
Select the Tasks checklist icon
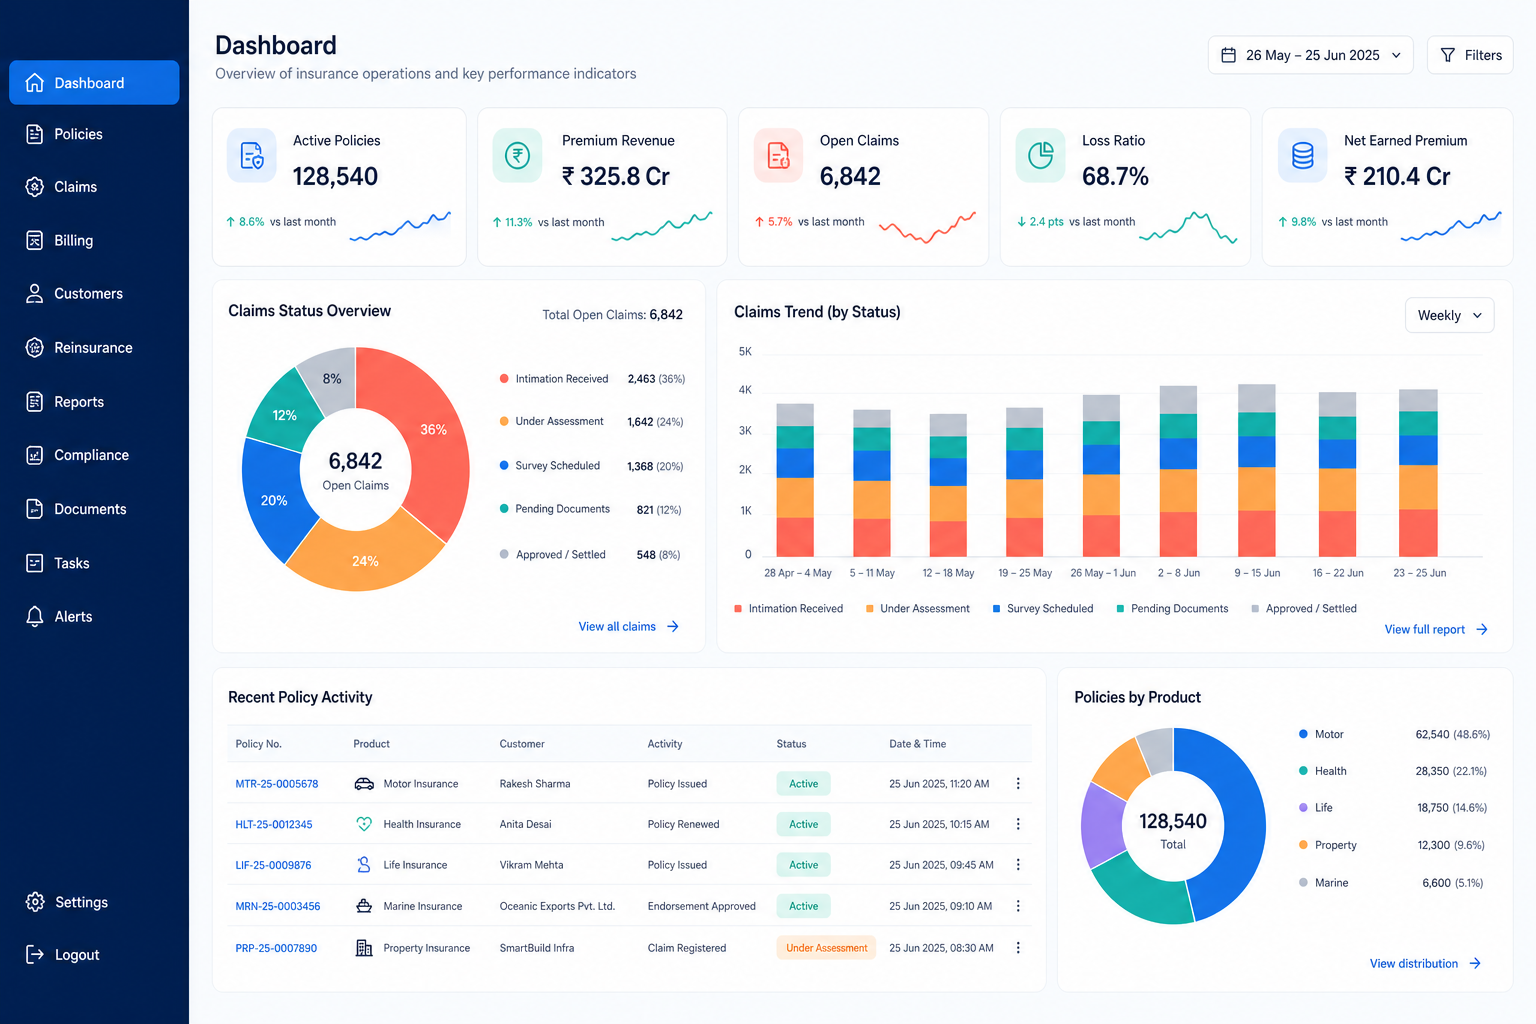click(35, 563)
